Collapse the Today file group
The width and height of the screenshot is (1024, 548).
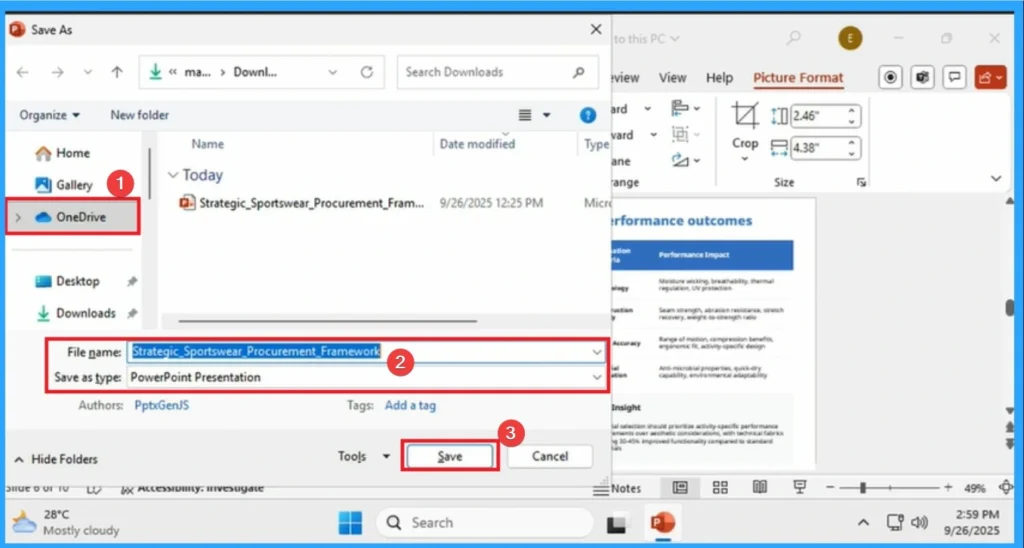173,175
